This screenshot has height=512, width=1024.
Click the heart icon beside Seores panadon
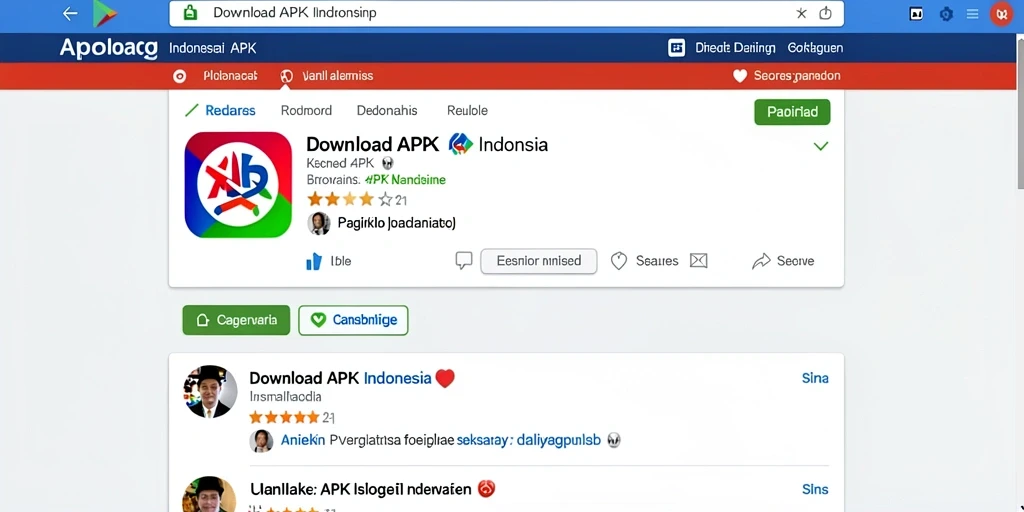[x=739, y=76]
